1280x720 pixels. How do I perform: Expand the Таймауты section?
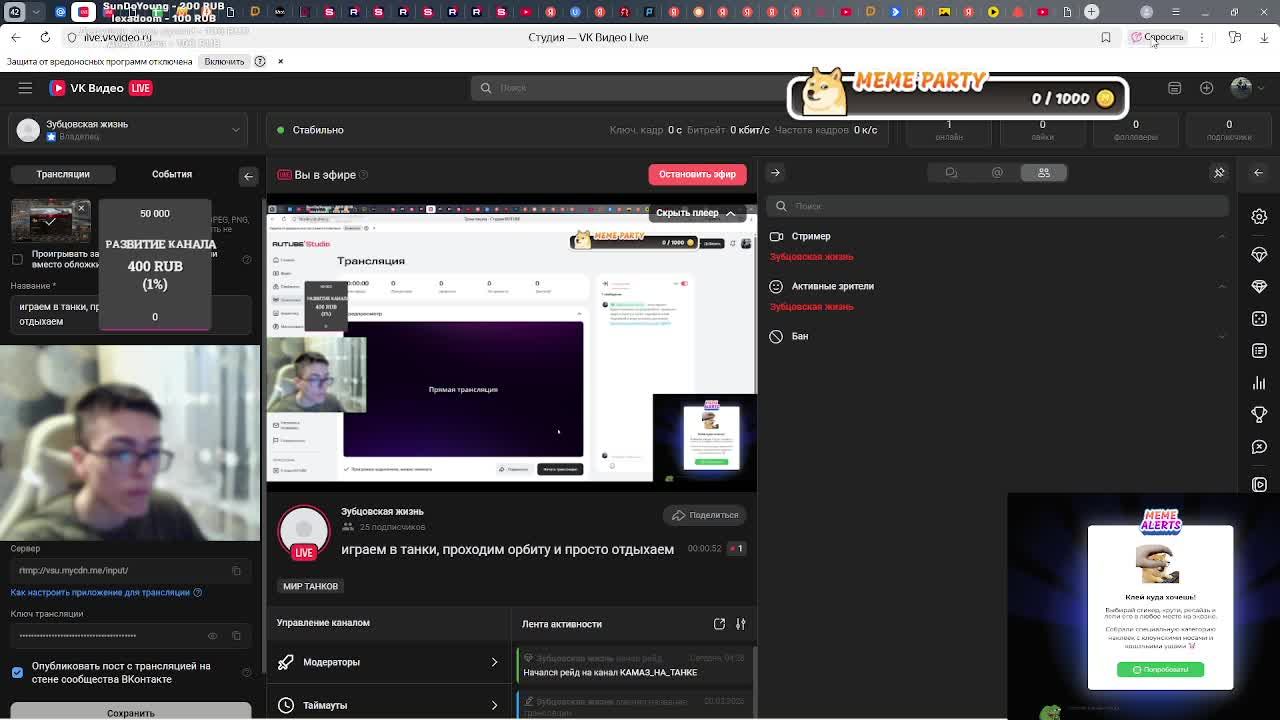click(x=388, y=705)
